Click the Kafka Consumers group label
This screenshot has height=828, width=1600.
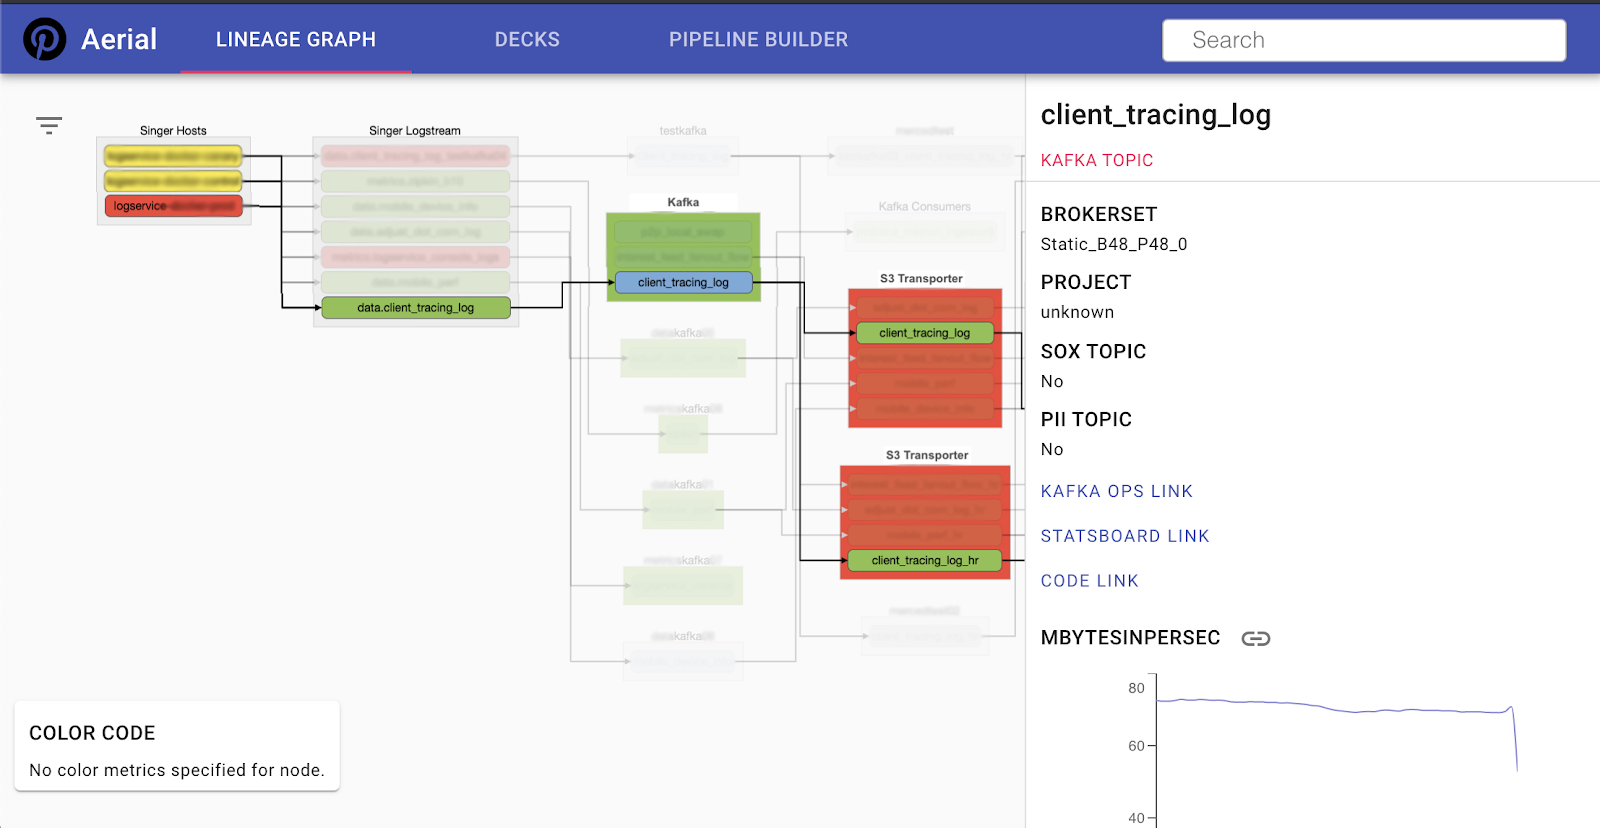coord(925,207)
